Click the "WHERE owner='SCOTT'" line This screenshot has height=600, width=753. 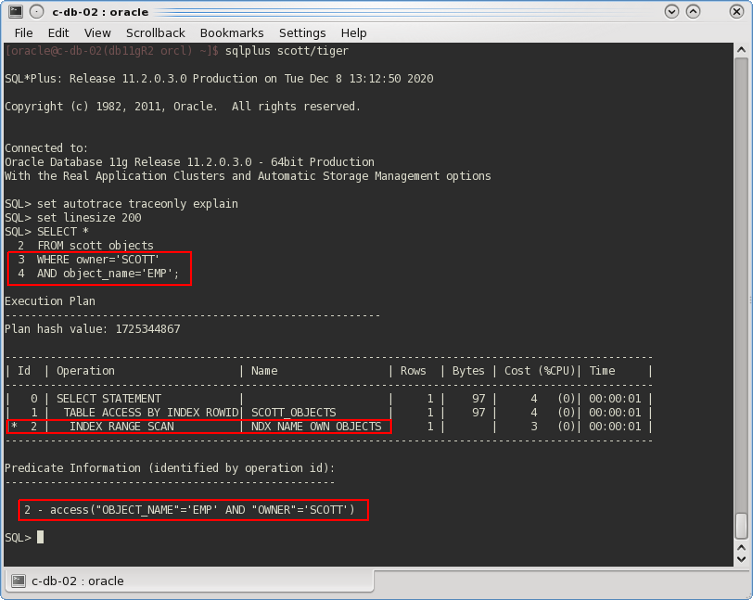tap(88, 259)
